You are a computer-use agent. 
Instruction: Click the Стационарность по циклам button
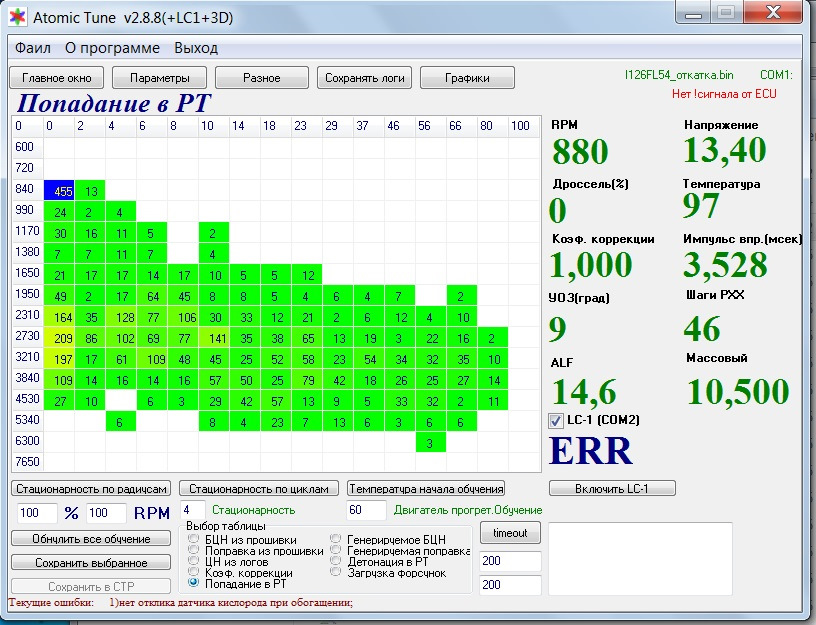click(x=258, y=488)
